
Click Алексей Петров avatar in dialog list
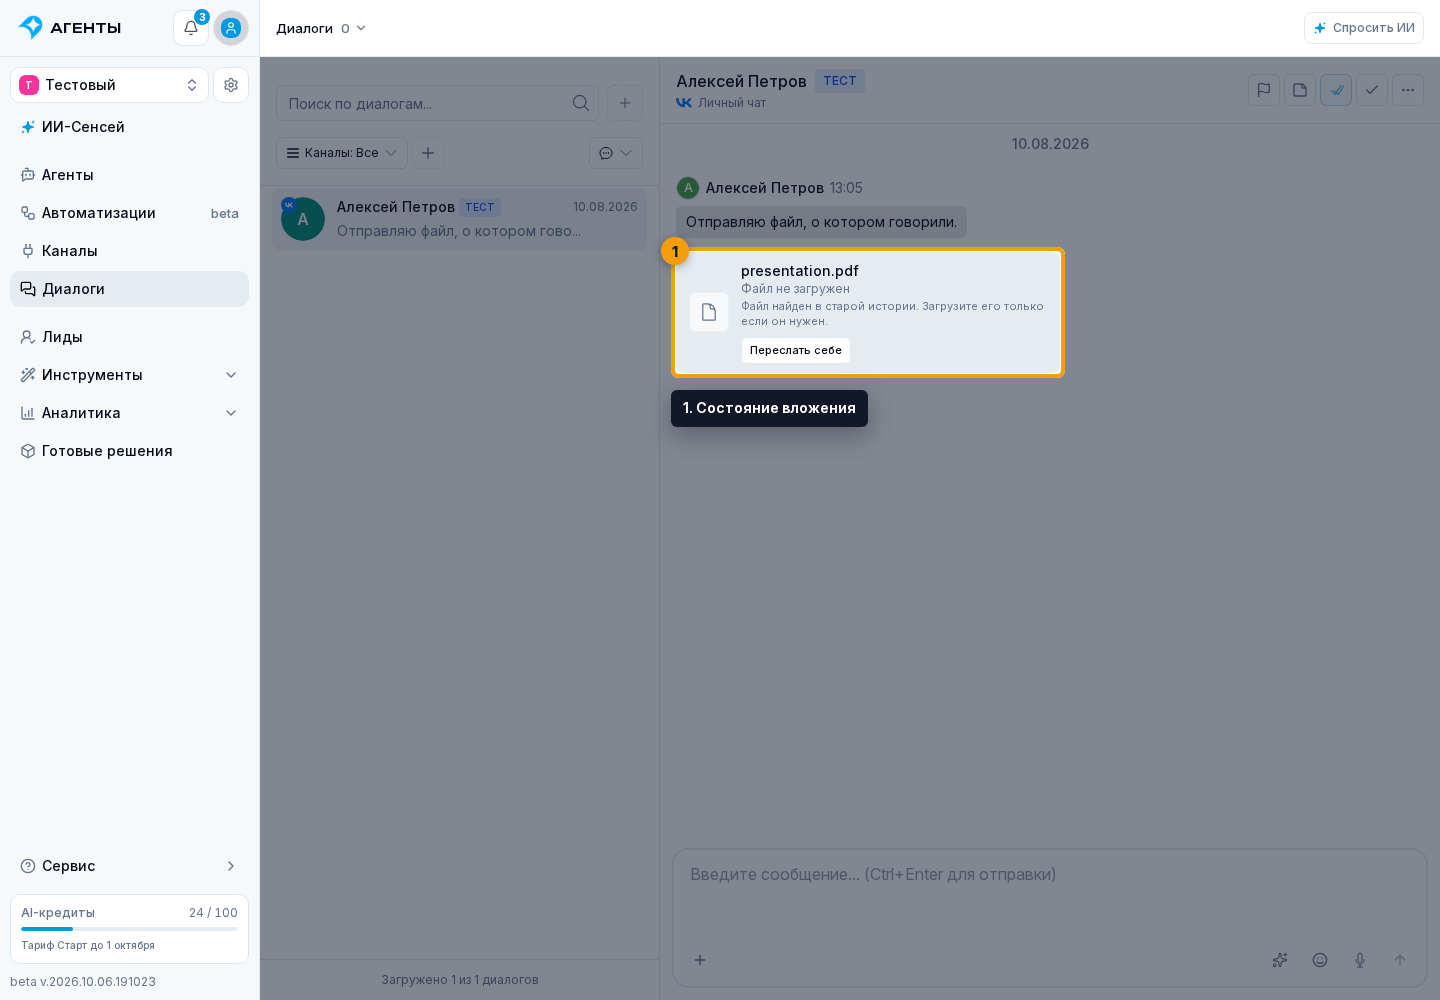(x=303, y=219)
